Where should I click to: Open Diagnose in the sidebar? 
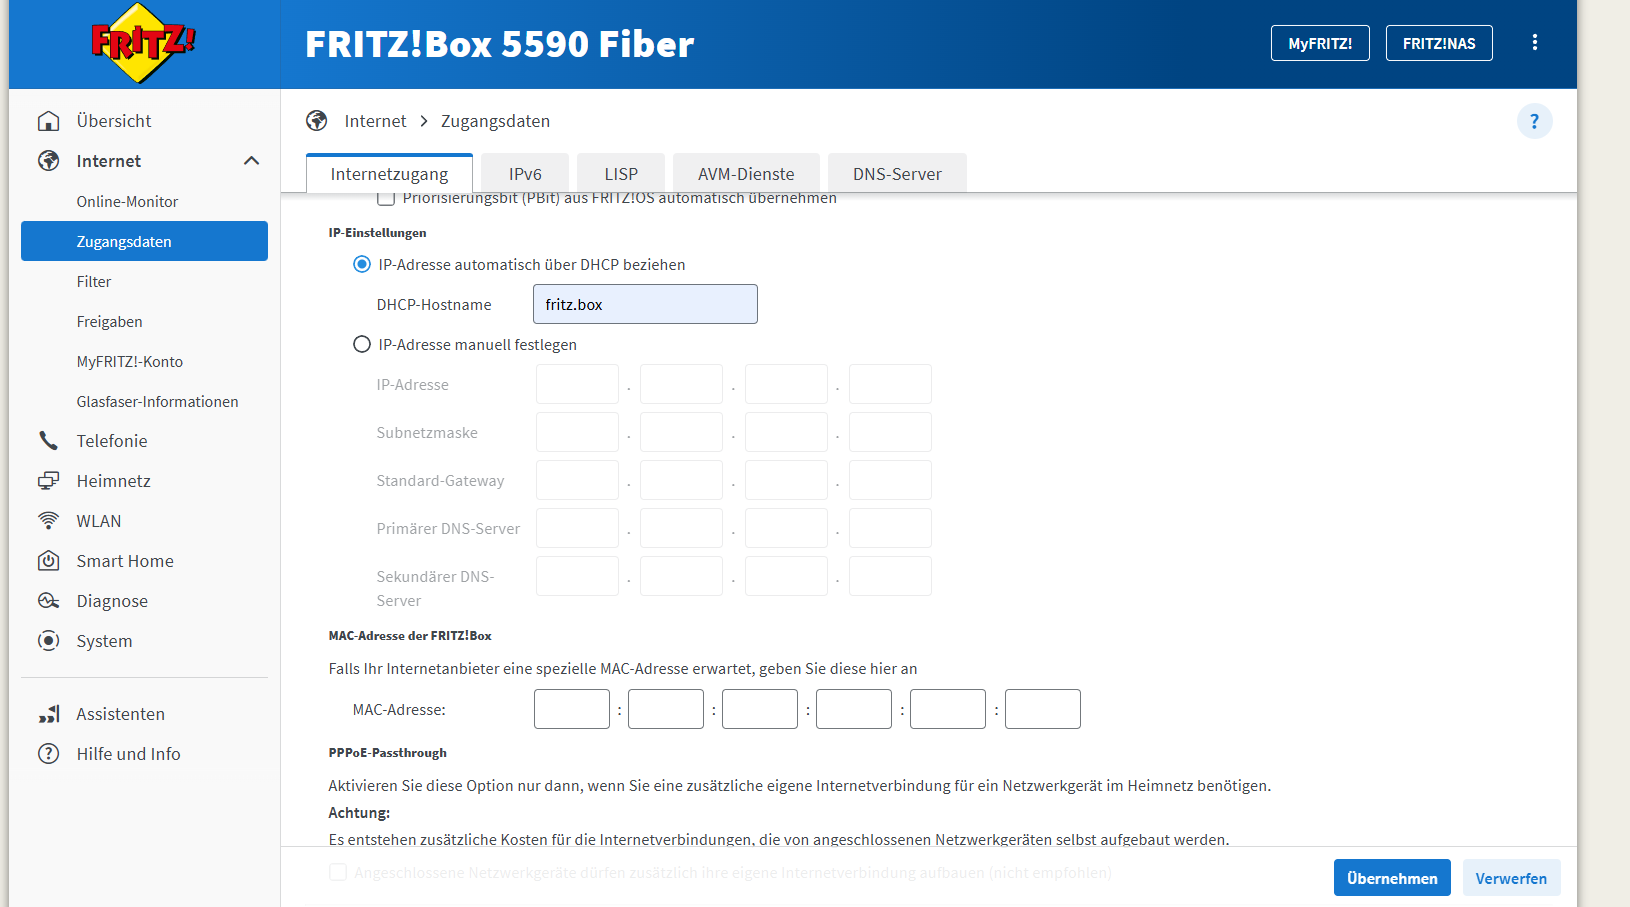pos(144,601)
